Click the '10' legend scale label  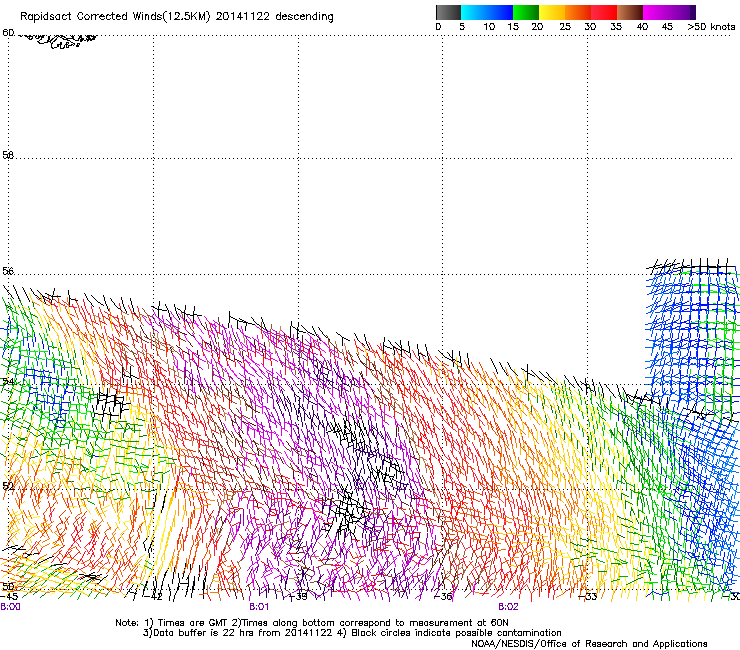[x=489, y=26]
